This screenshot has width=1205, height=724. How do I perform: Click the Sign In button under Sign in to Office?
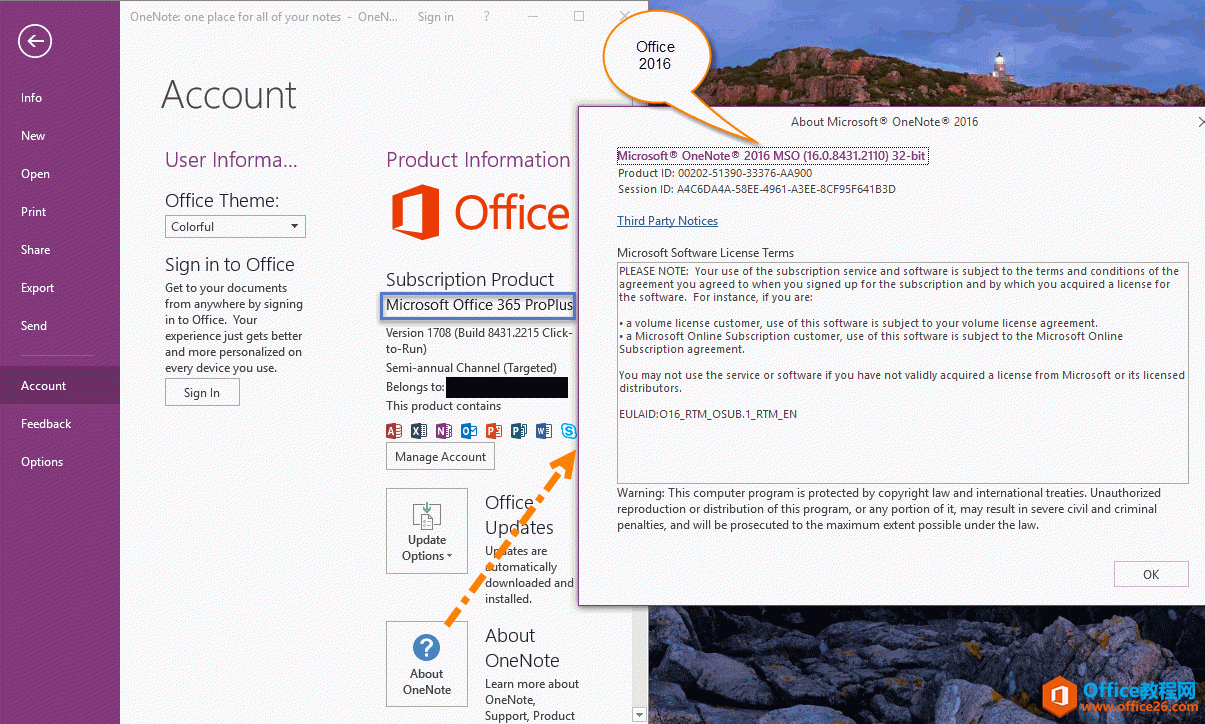(202, 392)
